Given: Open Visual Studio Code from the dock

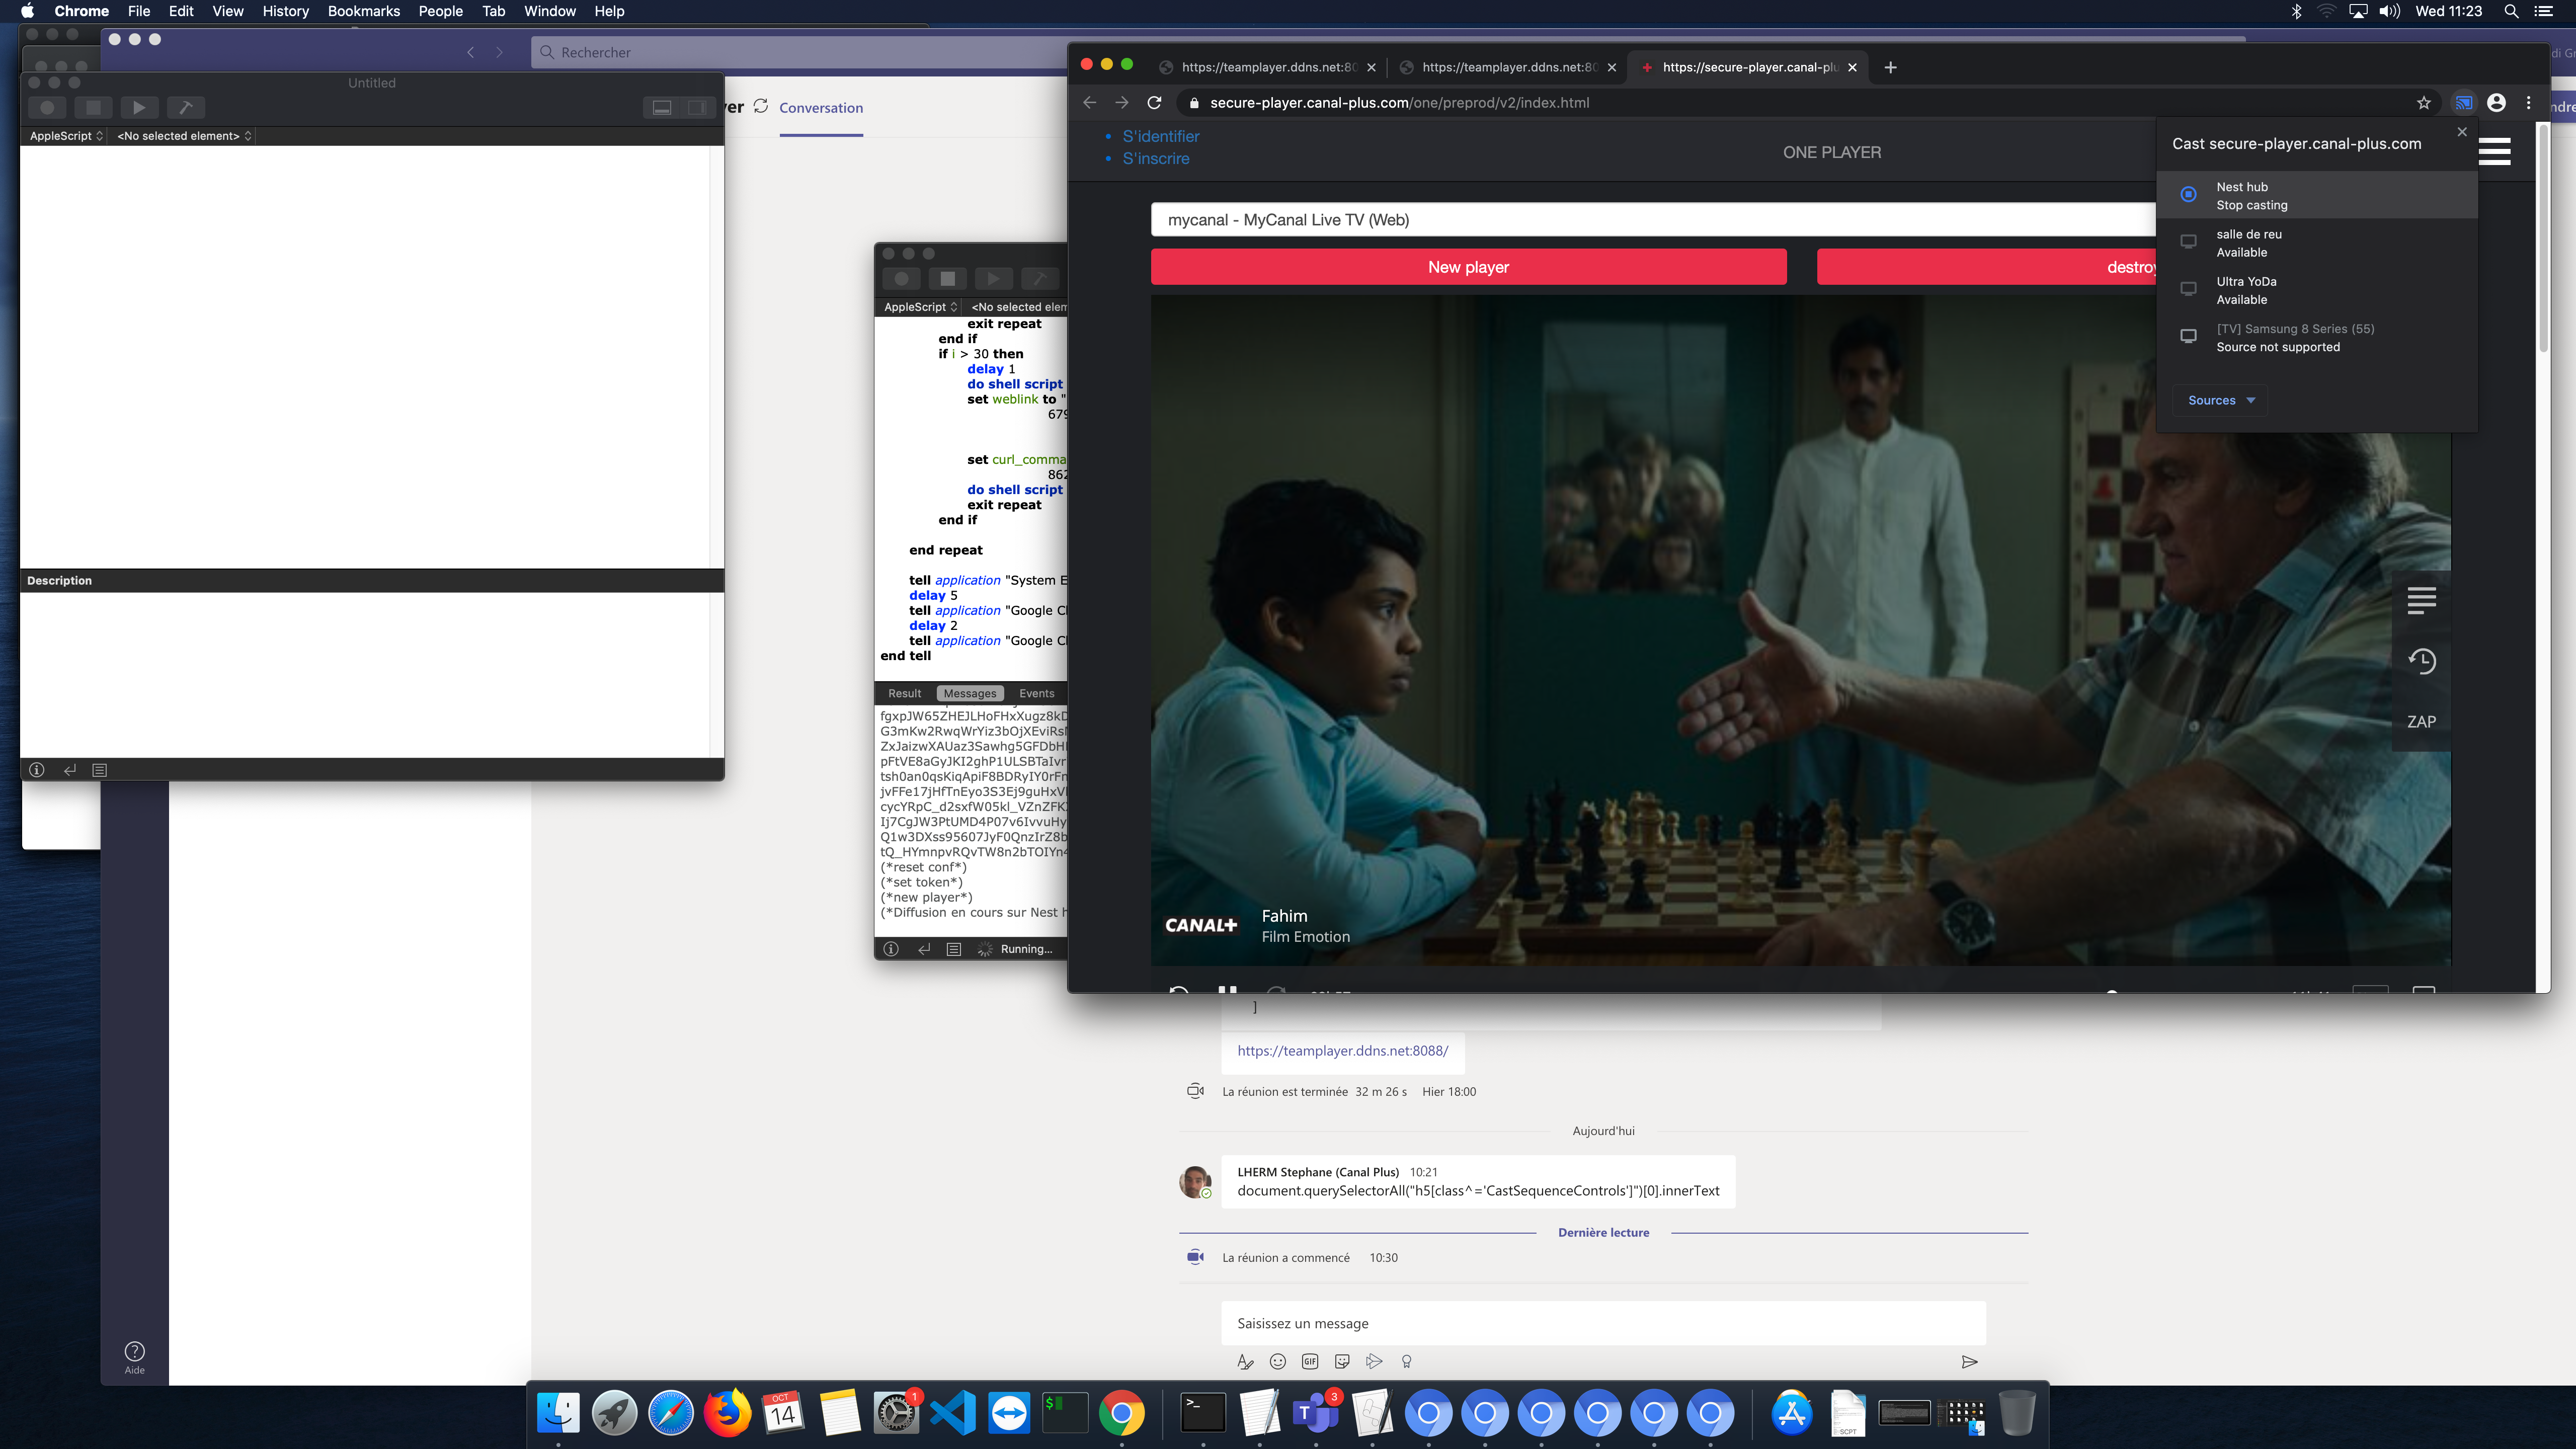Looking at the screenshot, I should [952, 1413].
